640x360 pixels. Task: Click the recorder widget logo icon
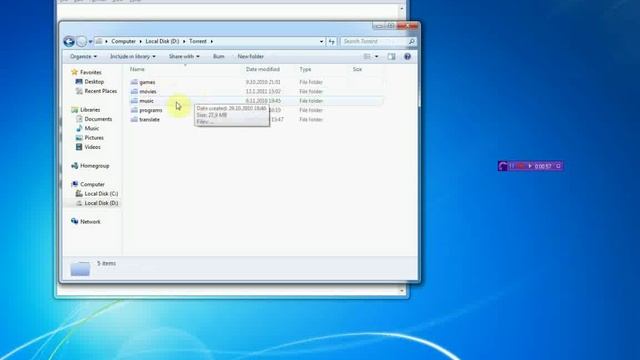coord(503,166)
